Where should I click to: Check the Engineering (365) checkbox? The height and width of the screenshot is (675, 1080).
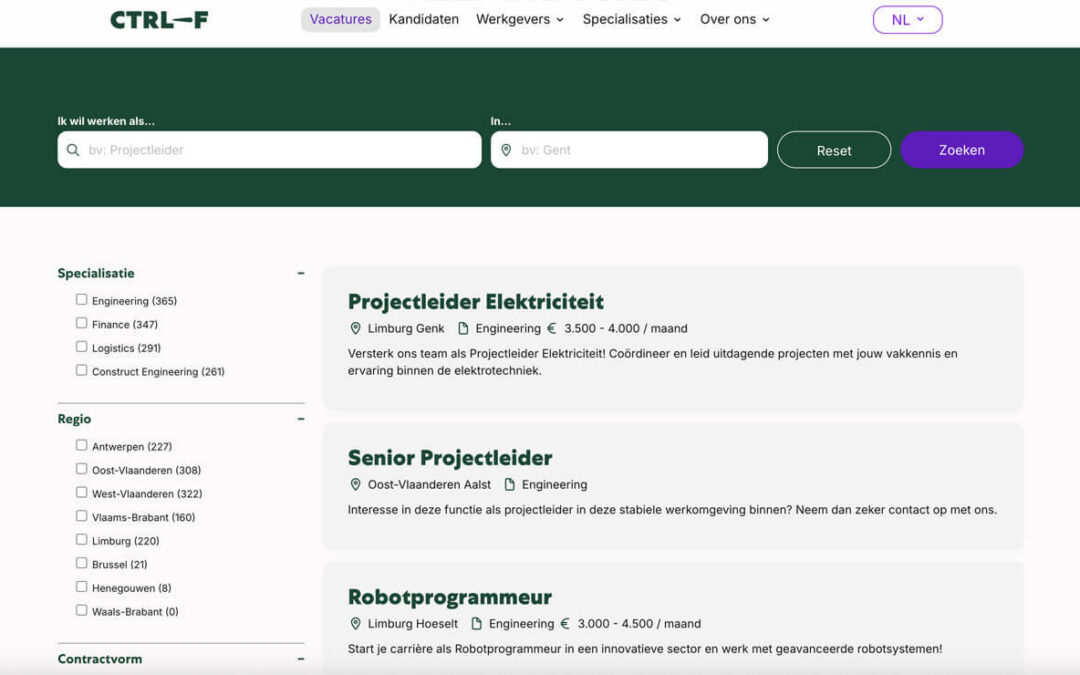pyautogui.click(x=81, y=300)
